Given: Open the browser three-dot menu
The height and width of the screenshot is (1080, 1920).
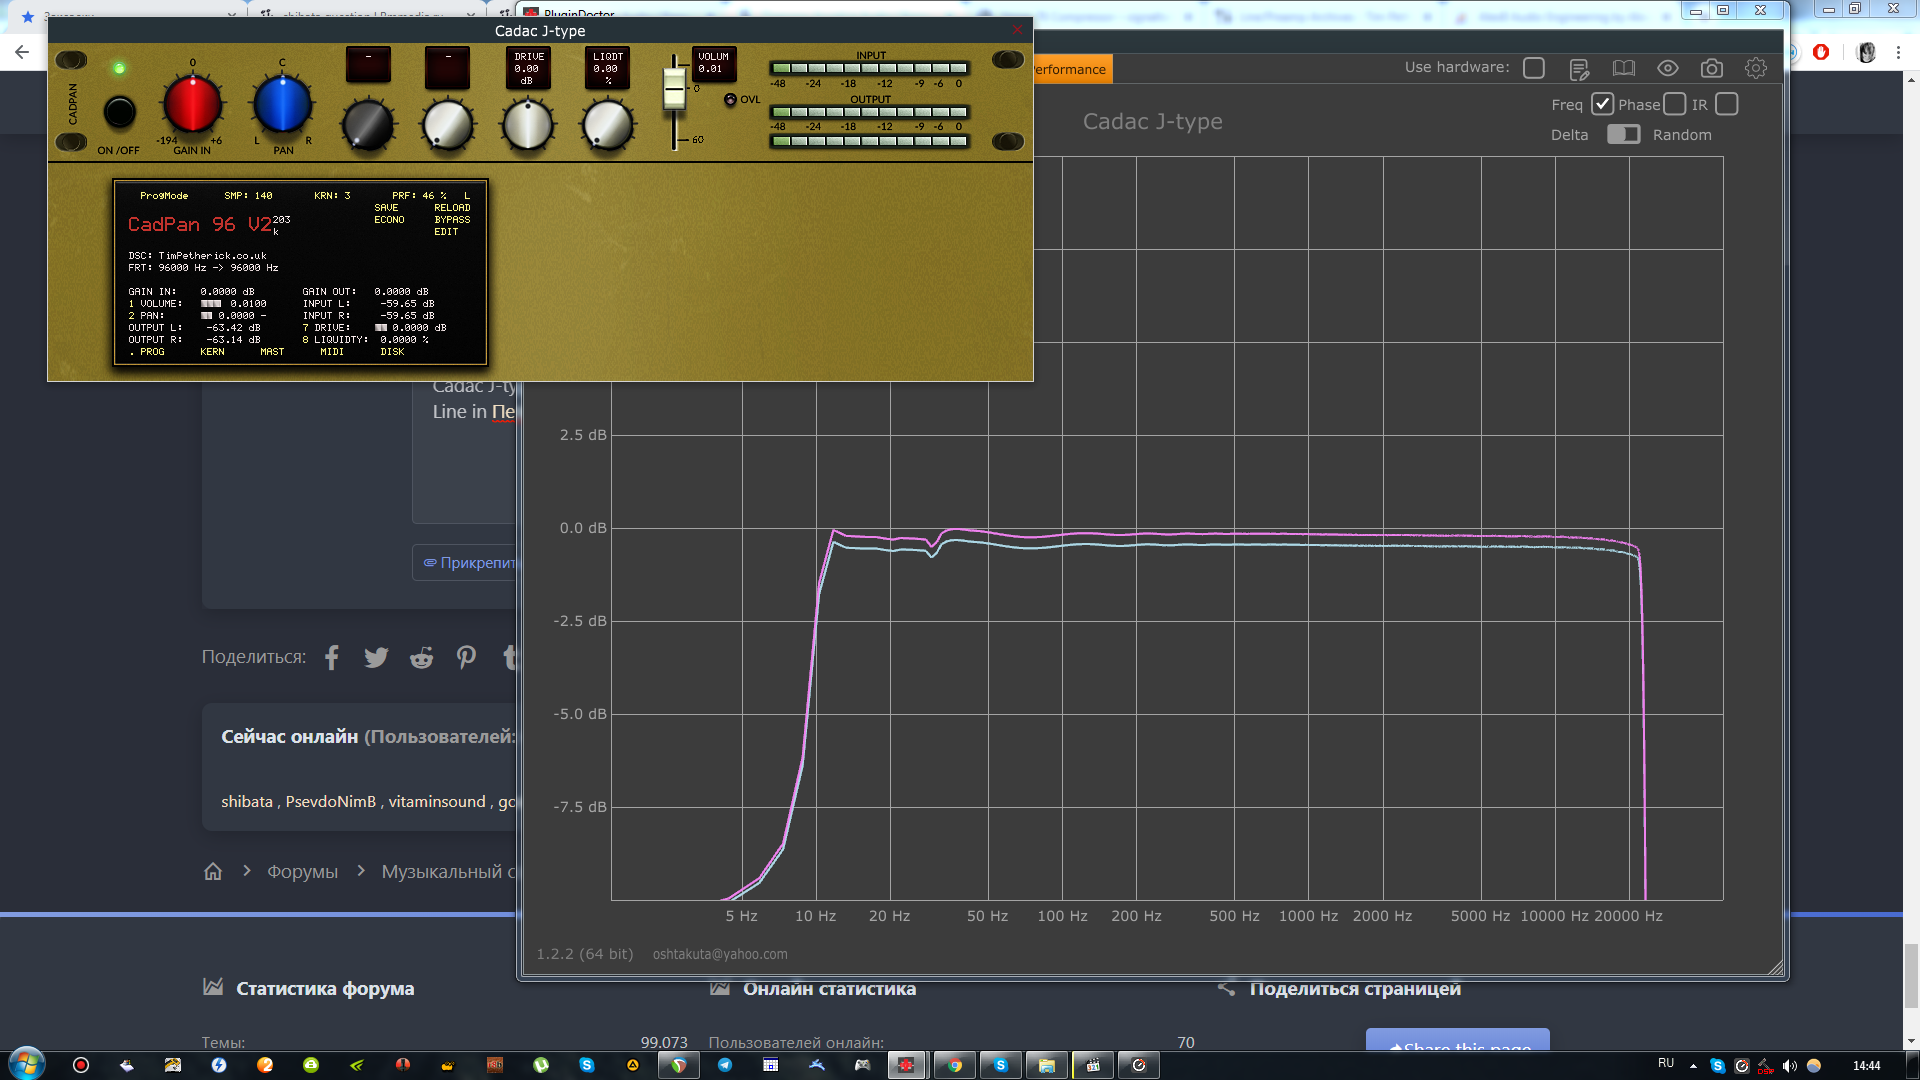Looking at the screenshot, I should point(1898,52).
